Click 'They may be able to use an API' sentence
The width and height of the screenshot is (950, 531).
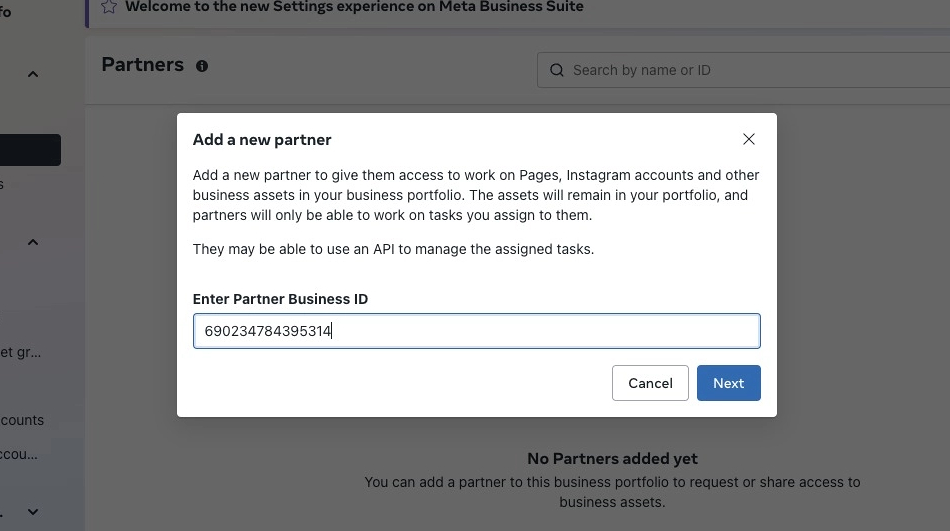tap(393, 249)
